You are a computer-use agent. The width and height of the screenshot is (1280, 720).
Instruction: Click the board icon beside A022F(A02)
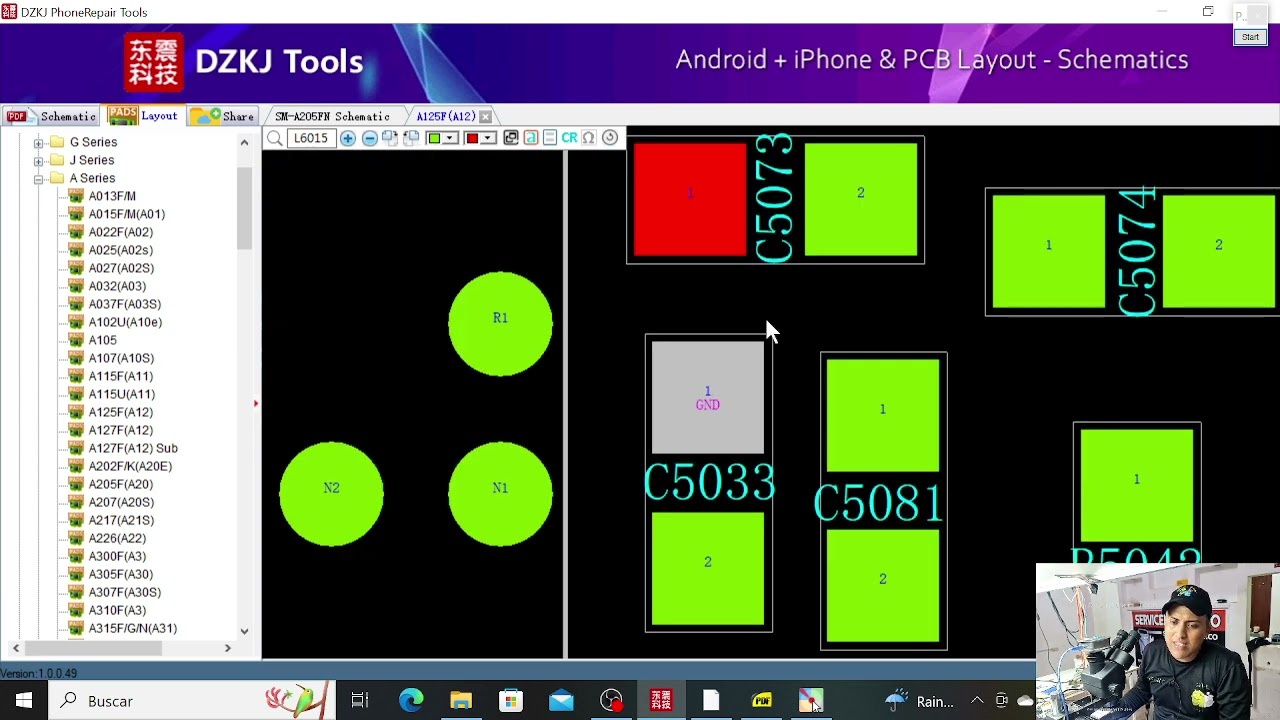pyautogui.click(x=75, y=232)
